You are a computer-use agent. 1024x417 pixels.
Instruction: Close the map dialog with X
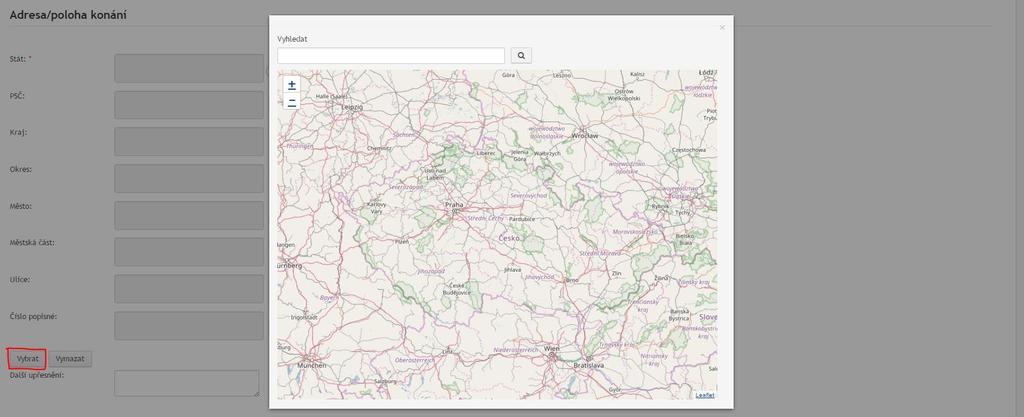pos(722,27)
